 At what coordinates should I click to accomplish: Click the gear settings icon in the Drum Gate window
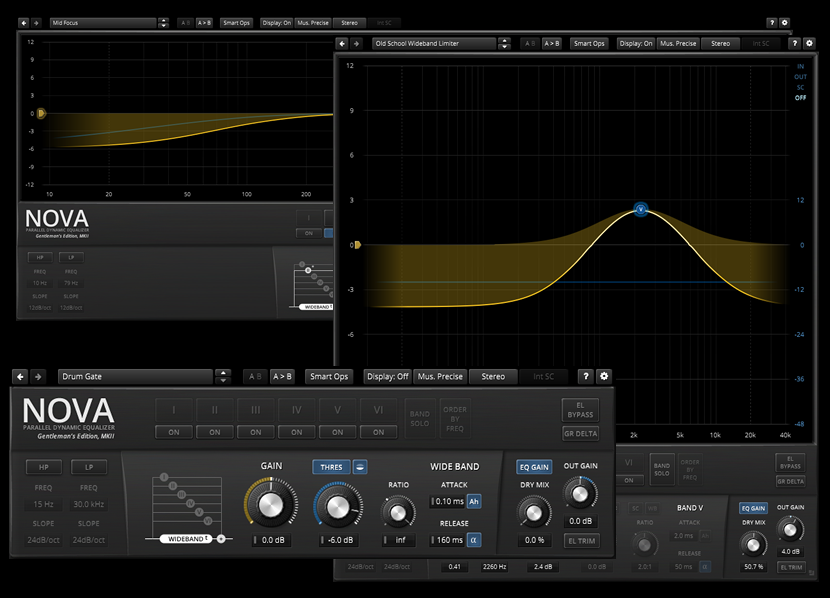[x=603, y=376]
